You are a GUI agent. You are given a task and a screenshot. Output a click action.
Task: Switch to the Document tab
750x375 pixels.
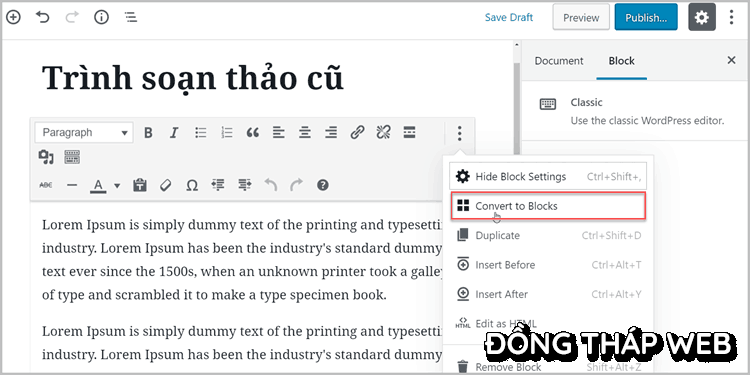click(x=559, y=61)
